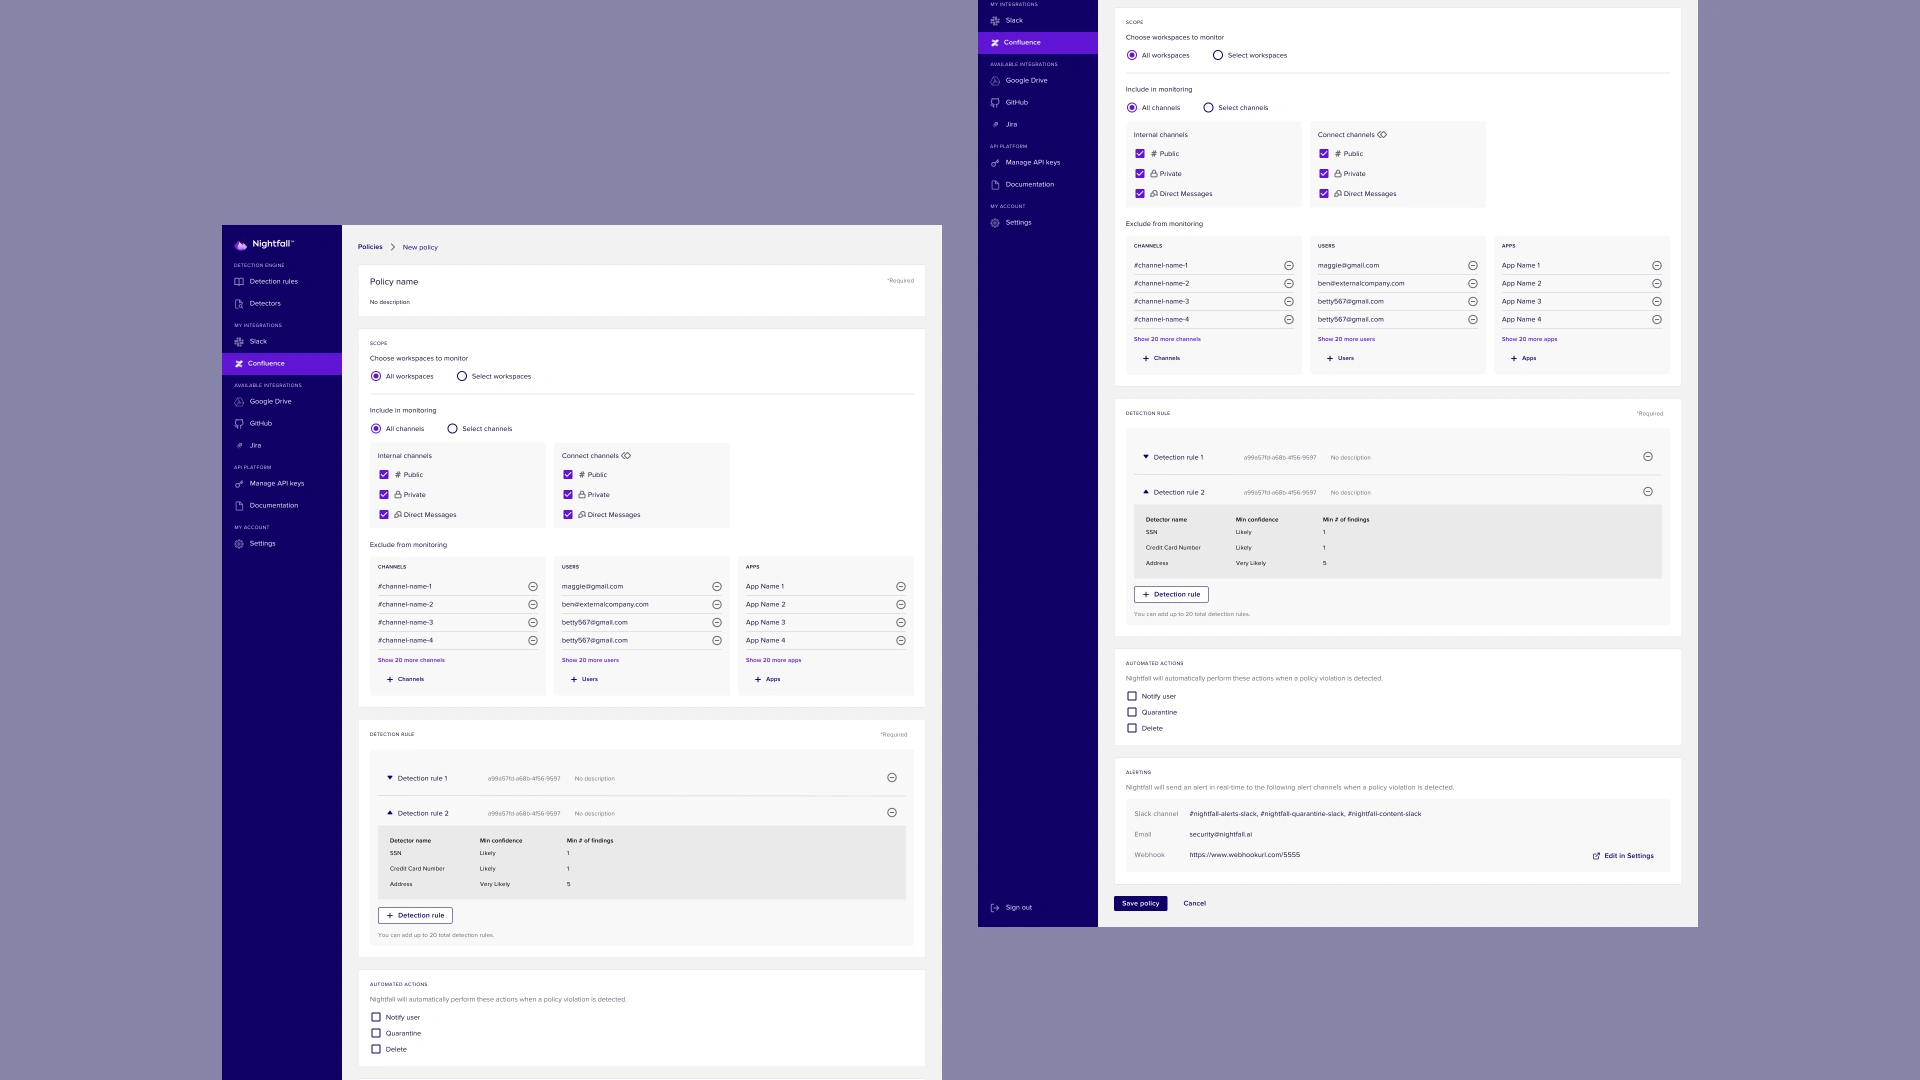Screen dimensions: 1920x1080
Task: Click the Cancel link
Action: click(x=1194, y=904)
